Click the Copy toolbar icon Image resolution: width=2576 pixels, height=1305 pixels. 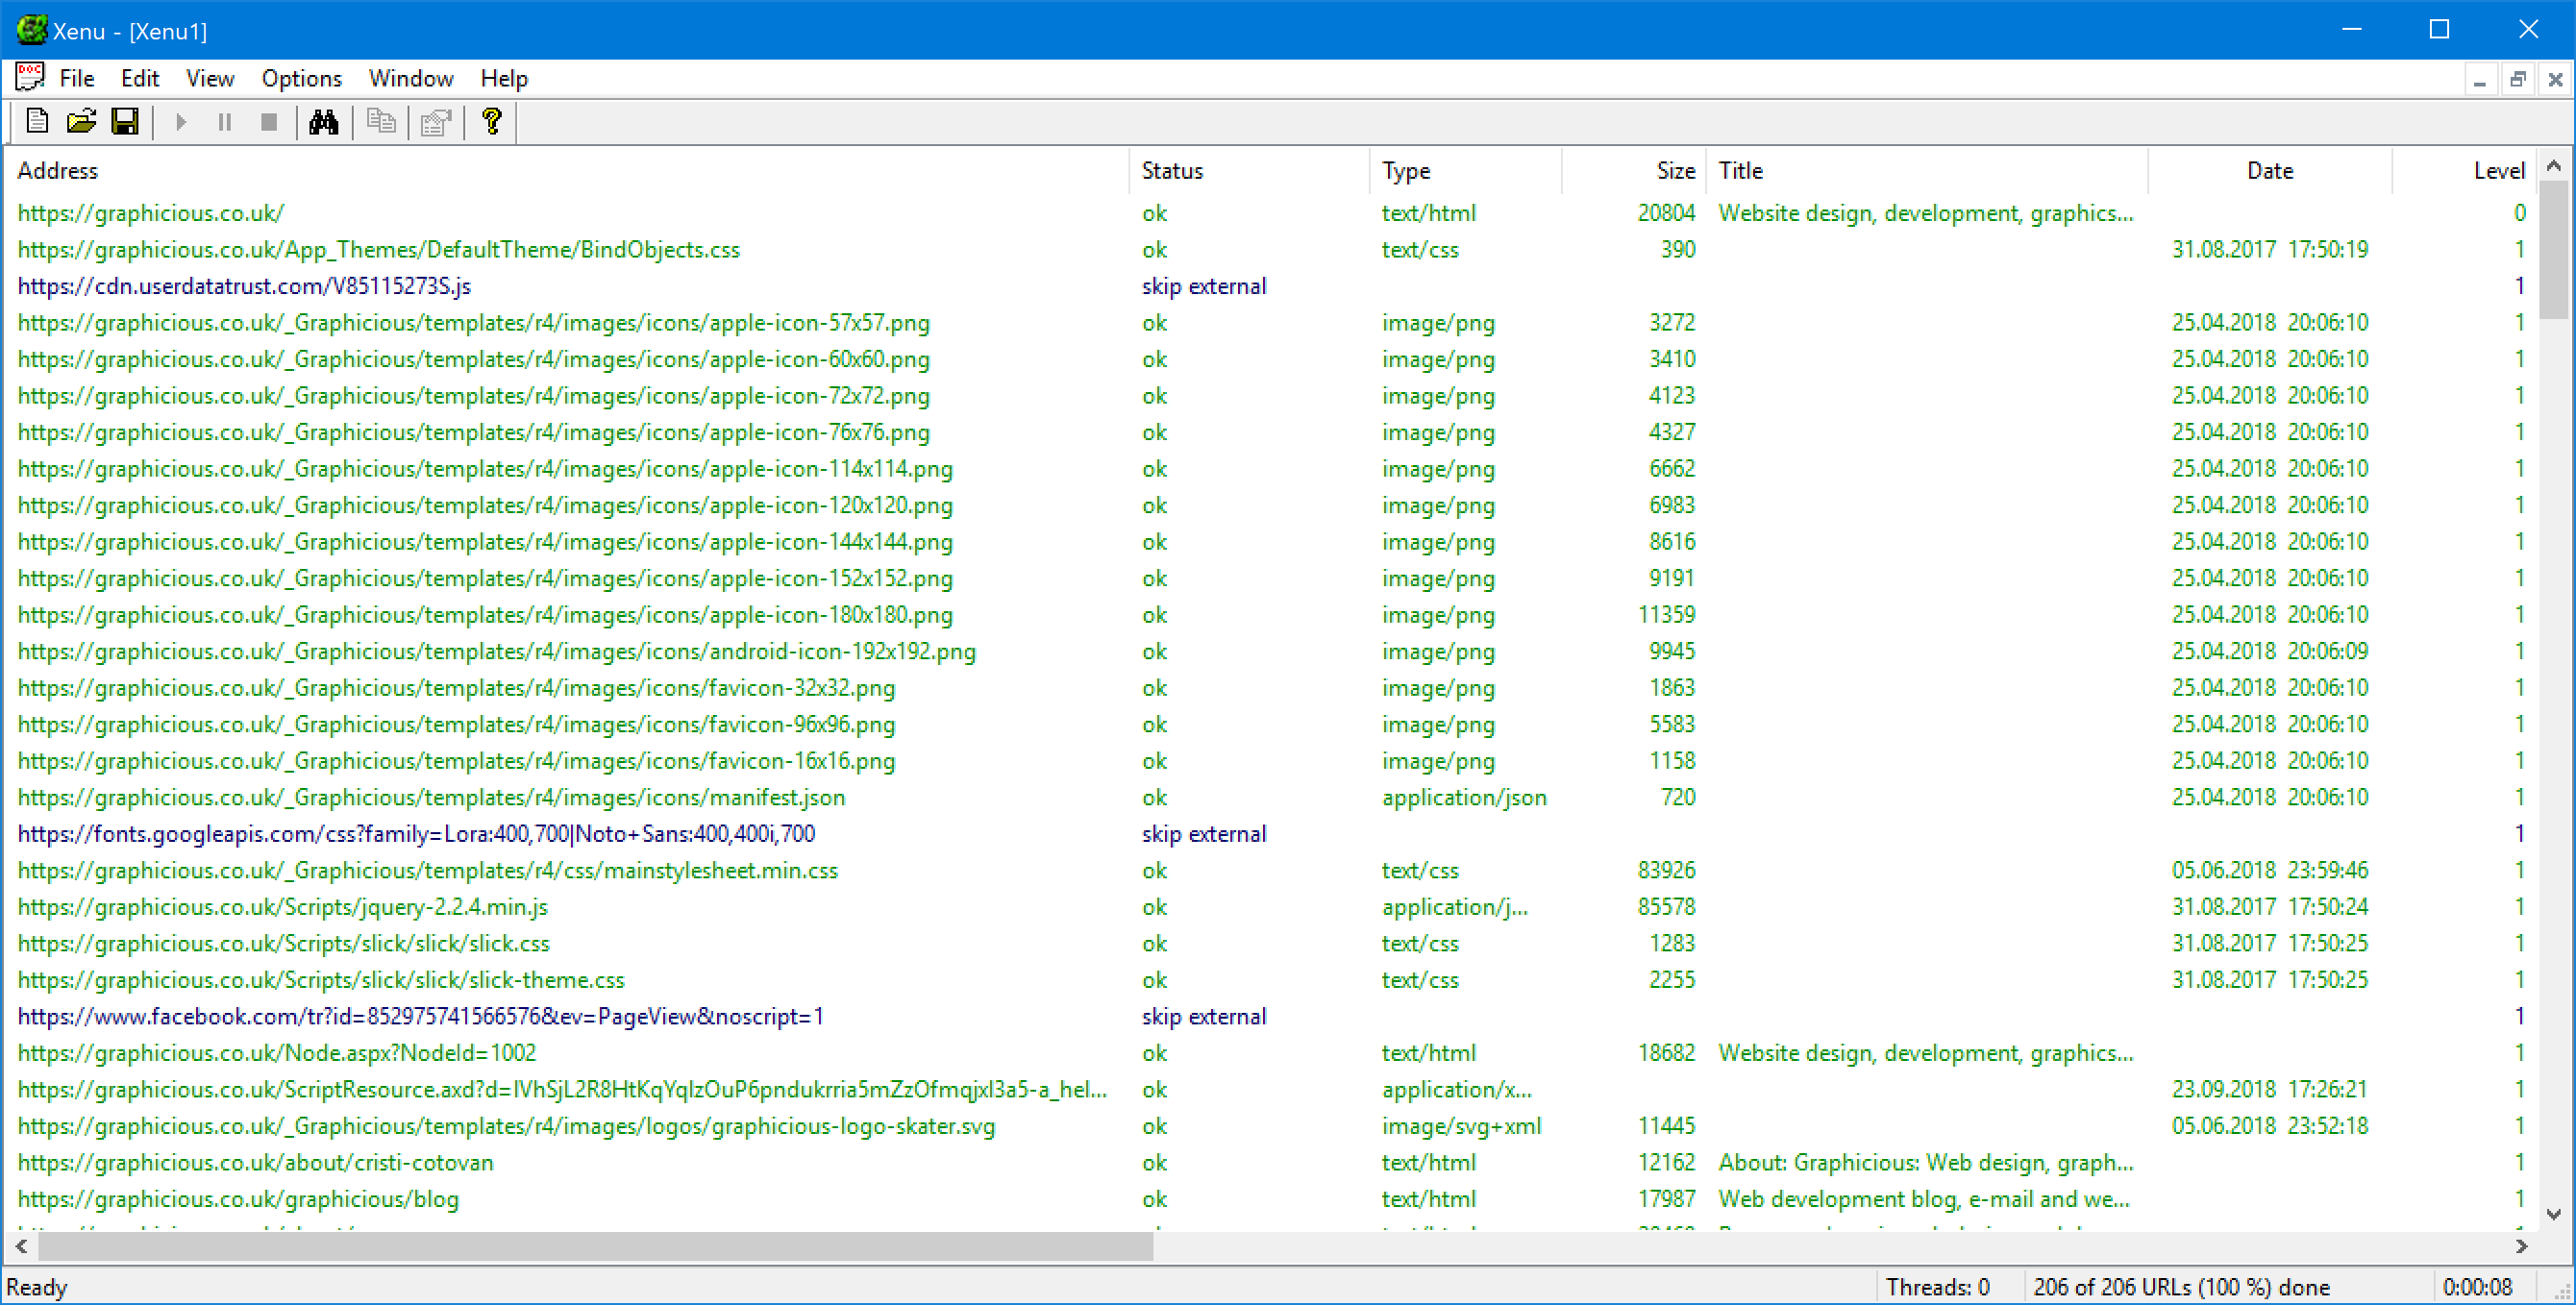(x=380, y=122)
